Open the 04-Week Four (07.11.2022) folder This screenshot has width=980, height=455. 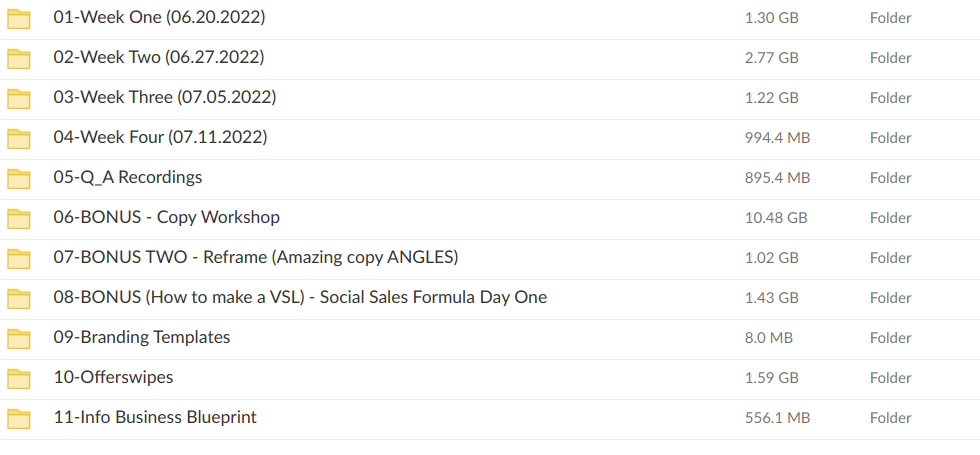click(160, 137)
